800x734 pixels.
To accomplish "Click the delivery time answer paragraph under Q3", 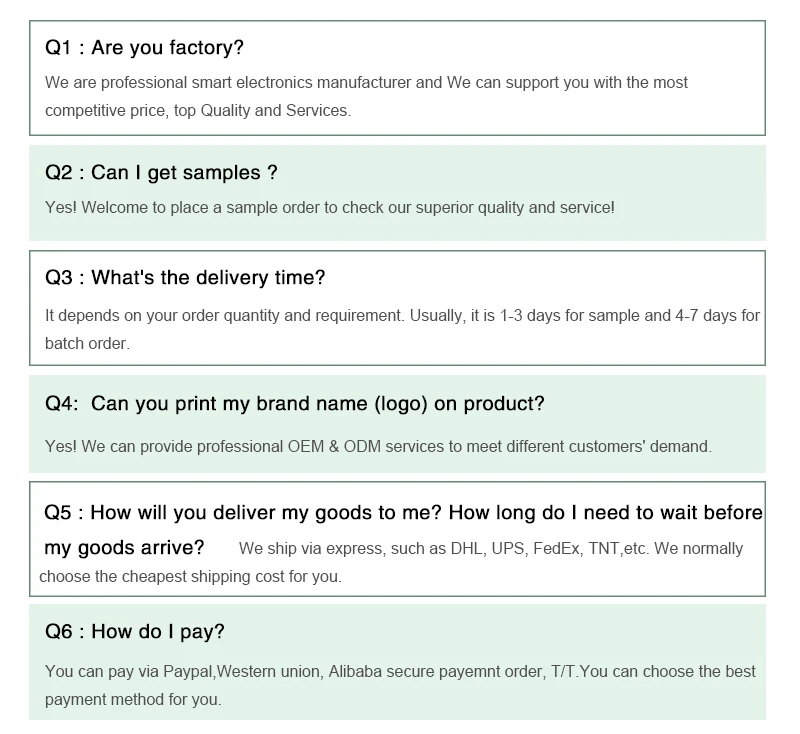I will point(402,316).
